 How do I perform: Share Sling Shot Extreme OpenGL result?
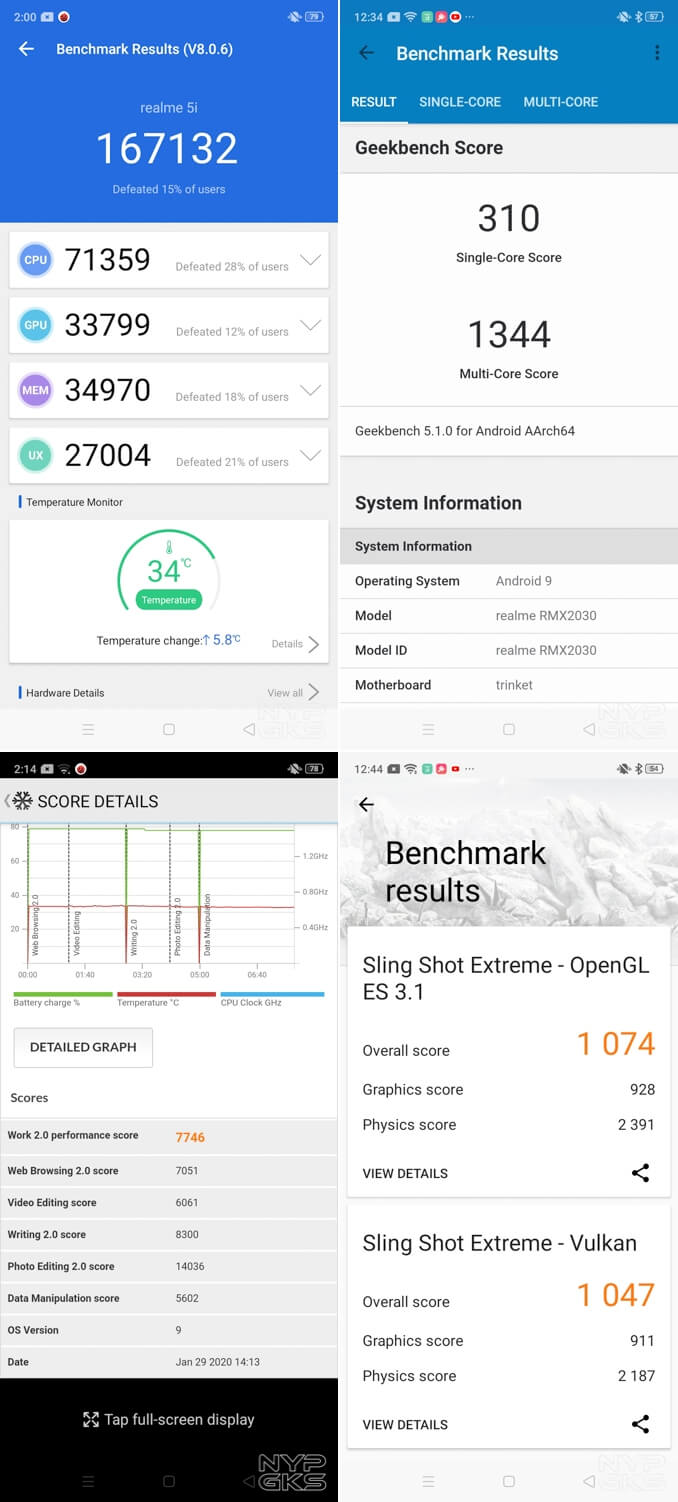tap(641, 1173)
